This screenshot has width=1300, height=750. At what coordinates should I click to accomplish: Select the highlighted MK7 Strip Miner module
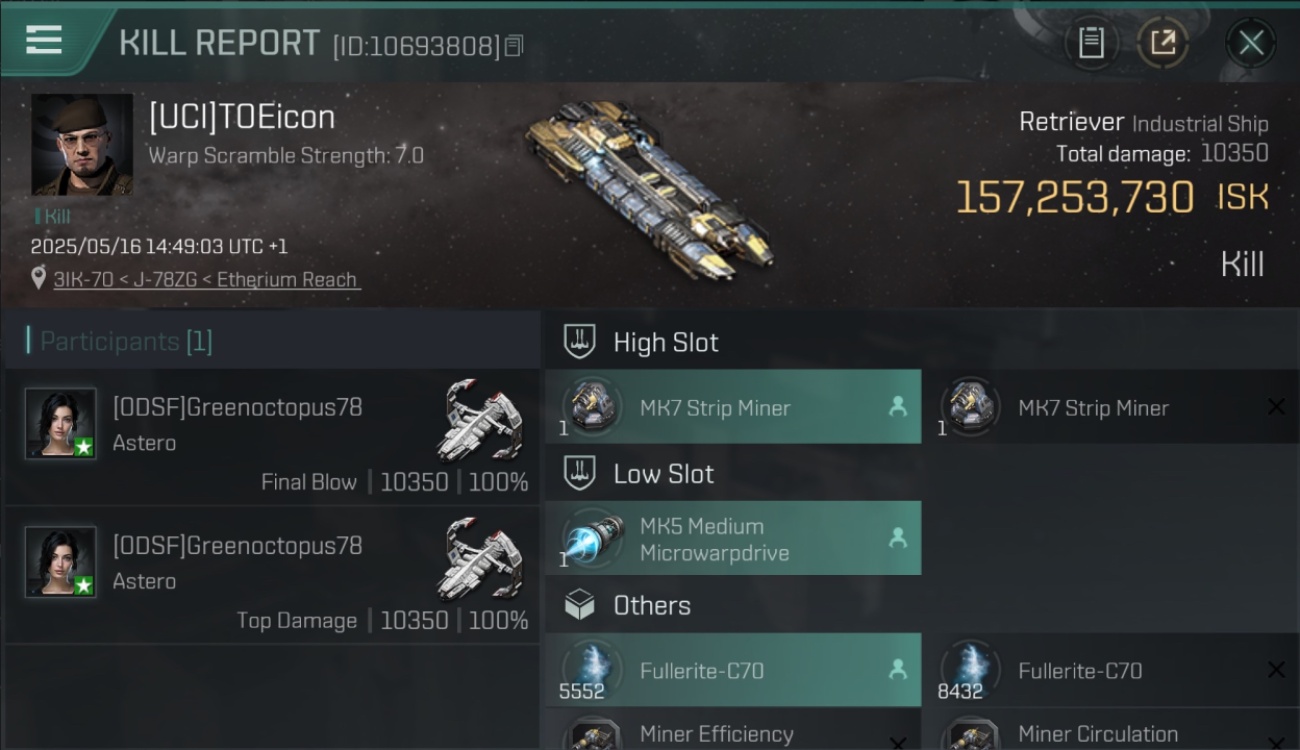(x=733, y=407)
